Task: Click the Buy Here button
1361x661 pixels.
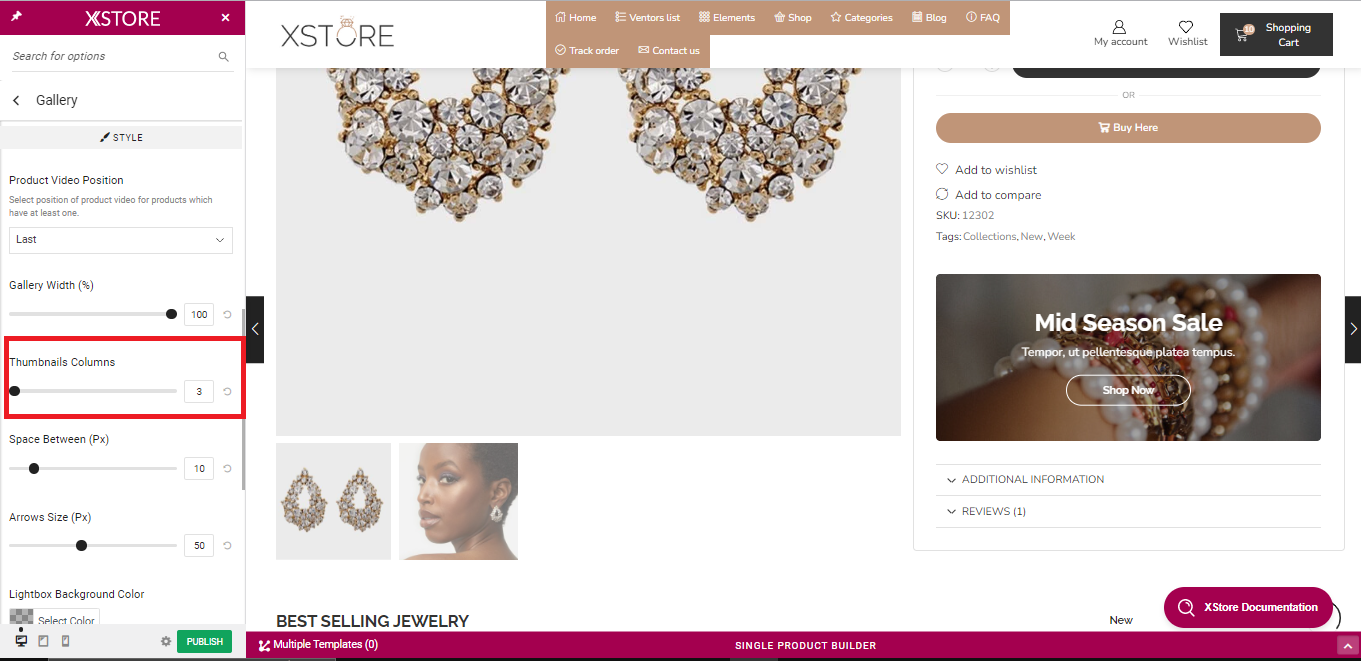Action: coord(1128,128)
